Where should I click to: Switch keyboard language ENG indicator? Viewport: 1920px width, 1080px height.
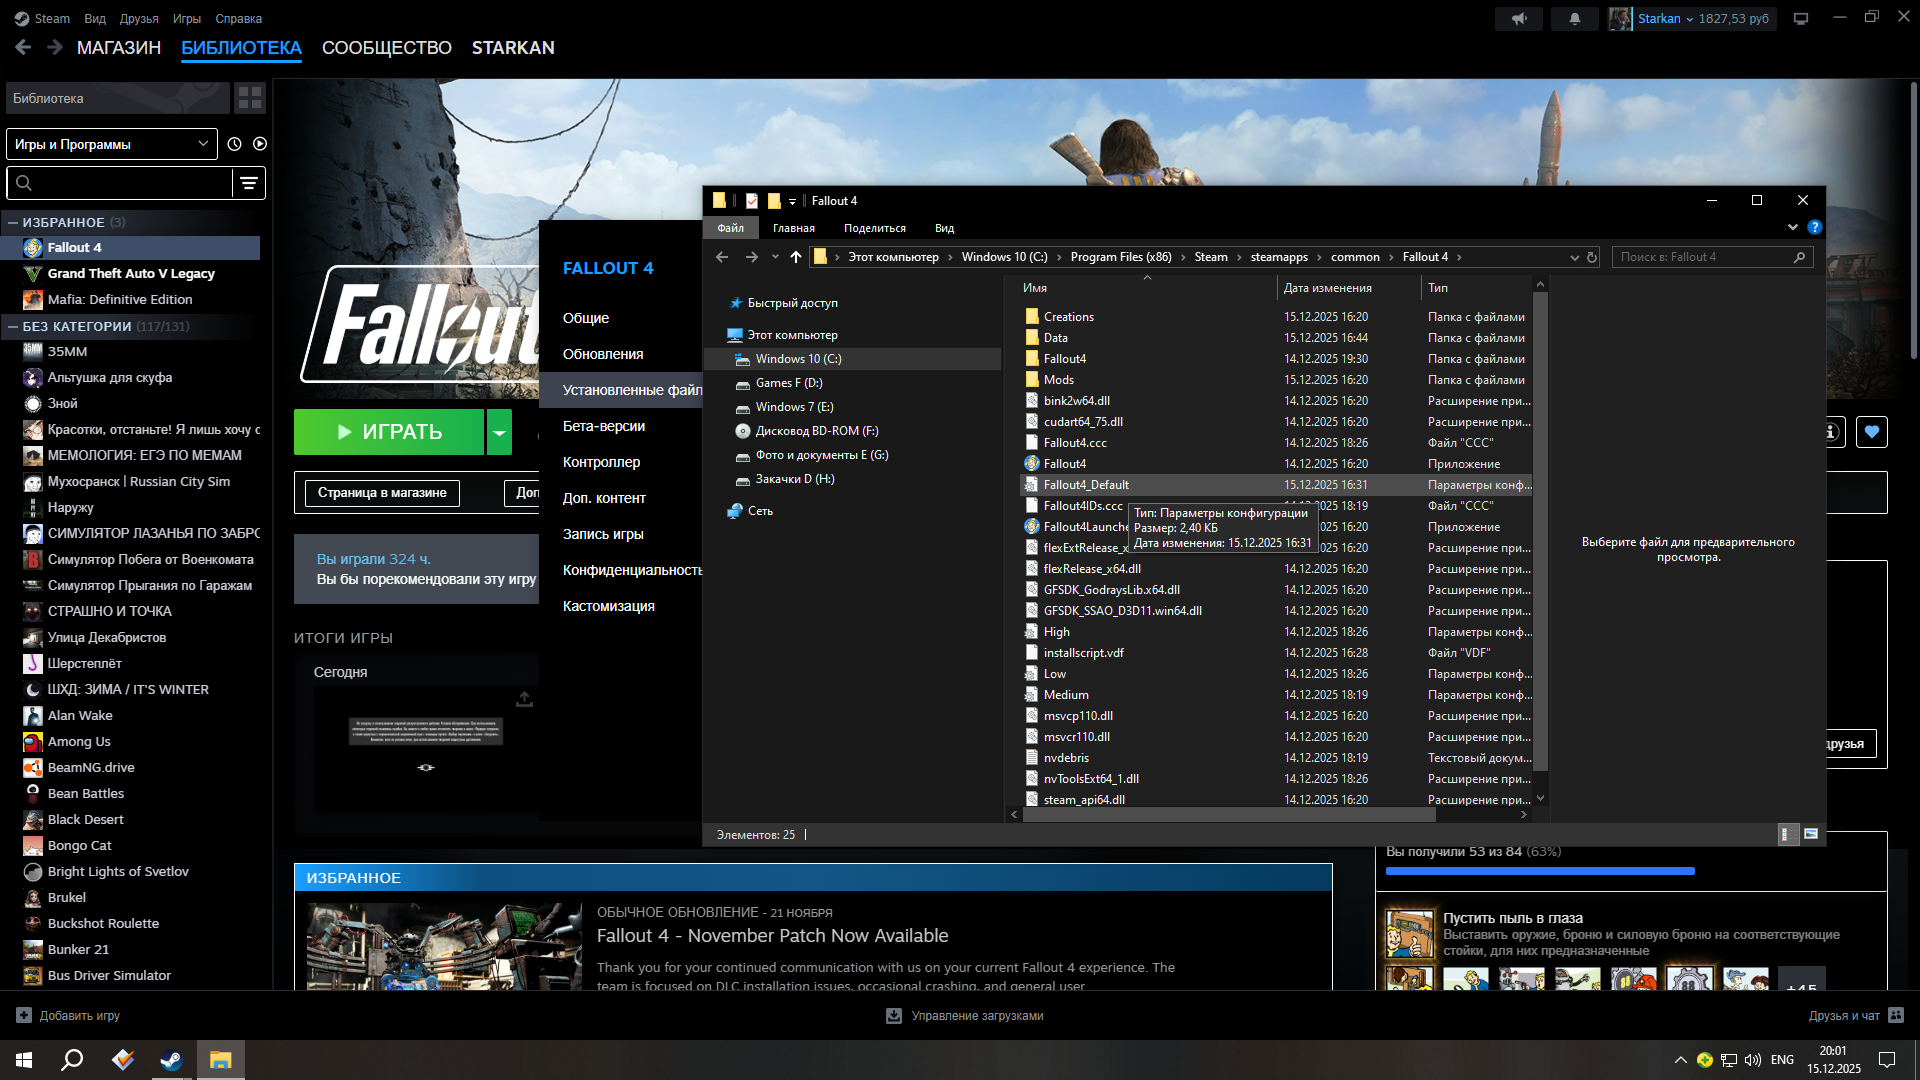(x=1782, y=1060)
